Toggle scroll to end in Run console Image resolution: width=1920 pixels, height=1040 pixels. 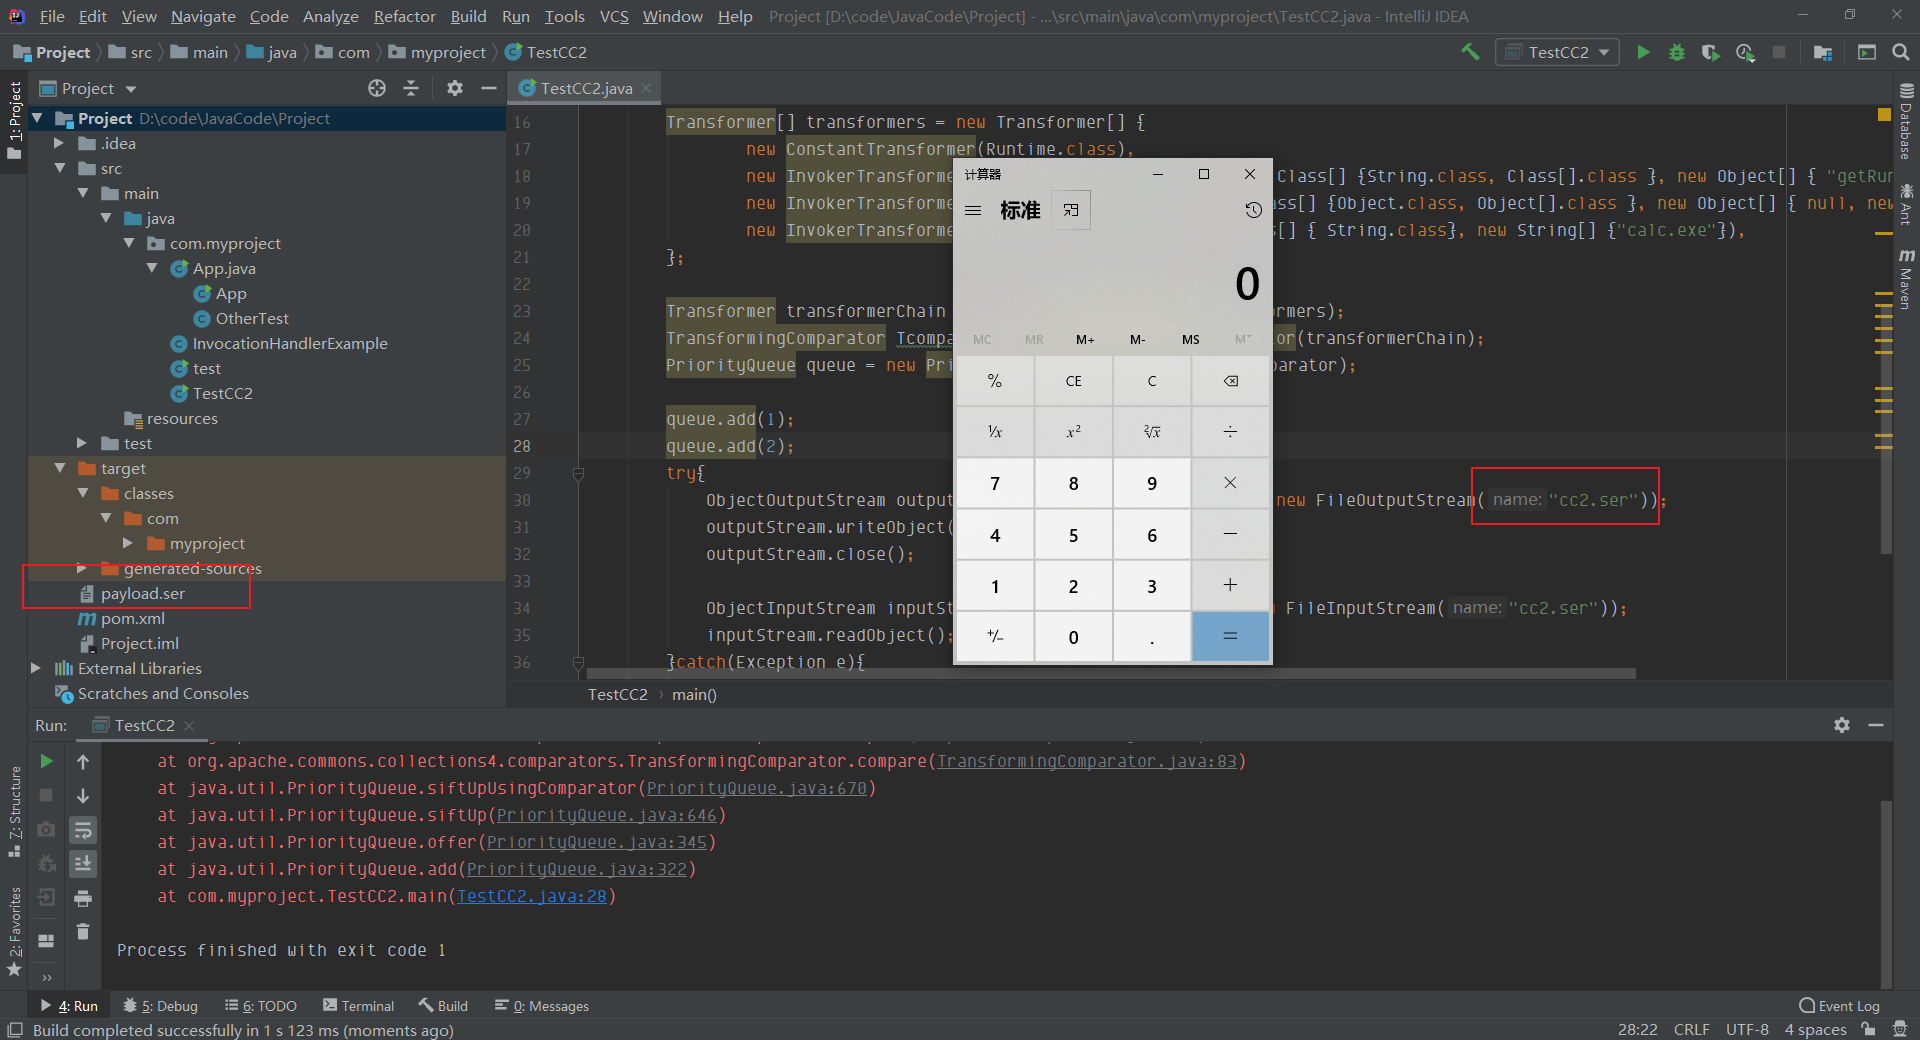coord(83,863)
